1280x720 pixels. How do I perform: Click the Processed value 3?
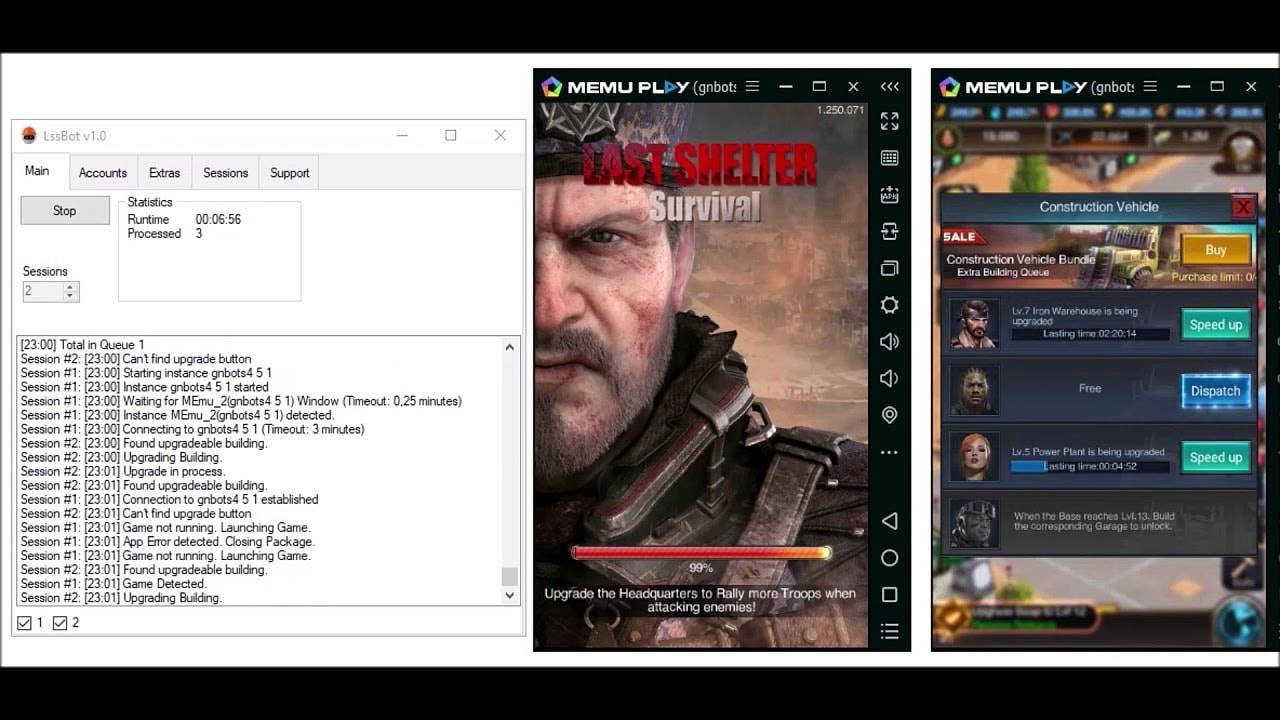click(199, 233)
